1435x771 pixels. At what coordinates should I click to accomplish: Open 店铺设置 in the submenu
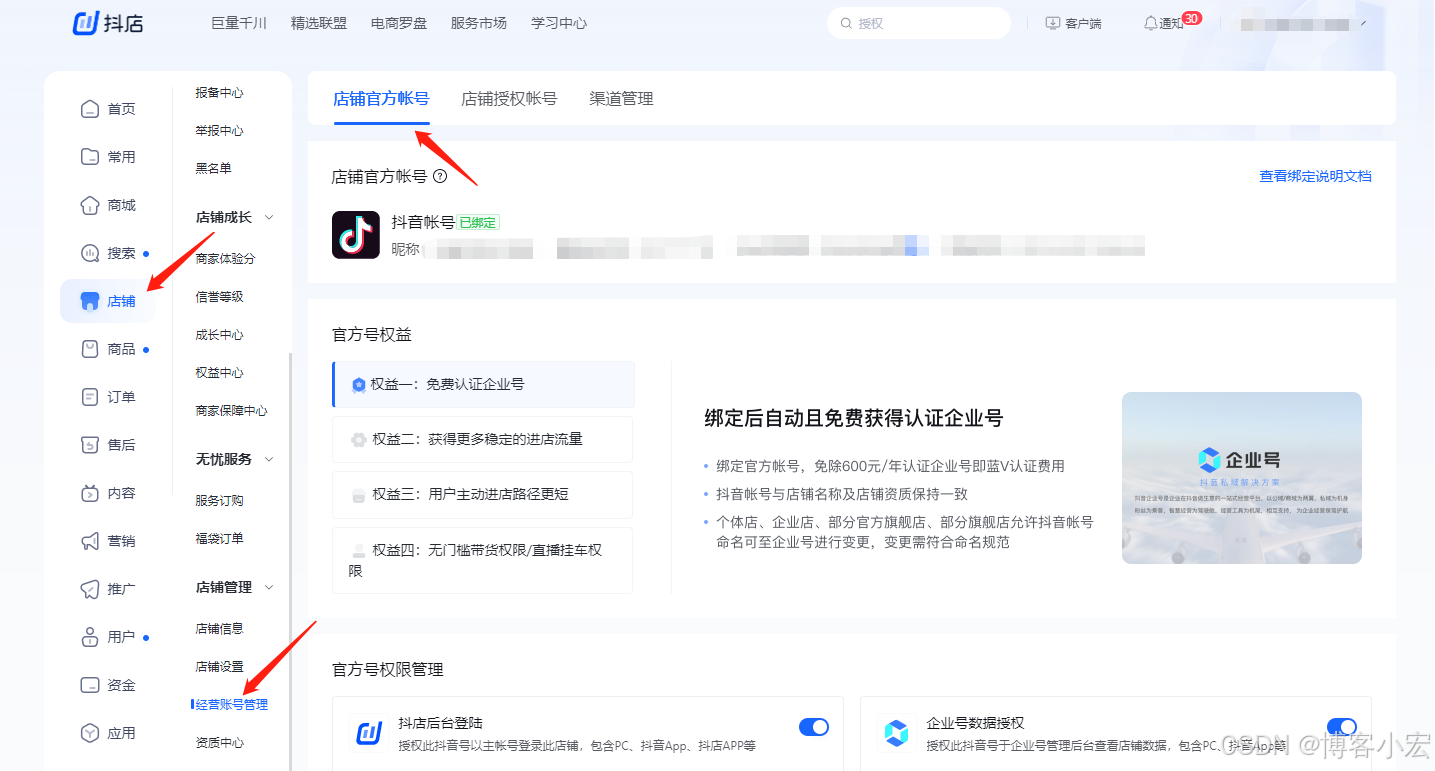(220, 667)
